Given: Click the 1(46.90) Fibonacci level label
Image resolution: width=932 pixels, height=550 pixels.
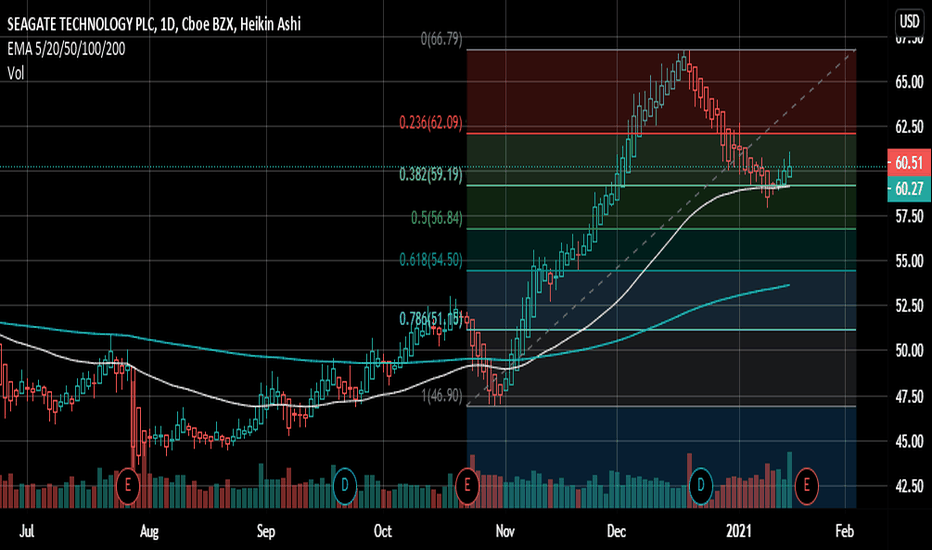Looking at the screenshot, I should 442,396.
